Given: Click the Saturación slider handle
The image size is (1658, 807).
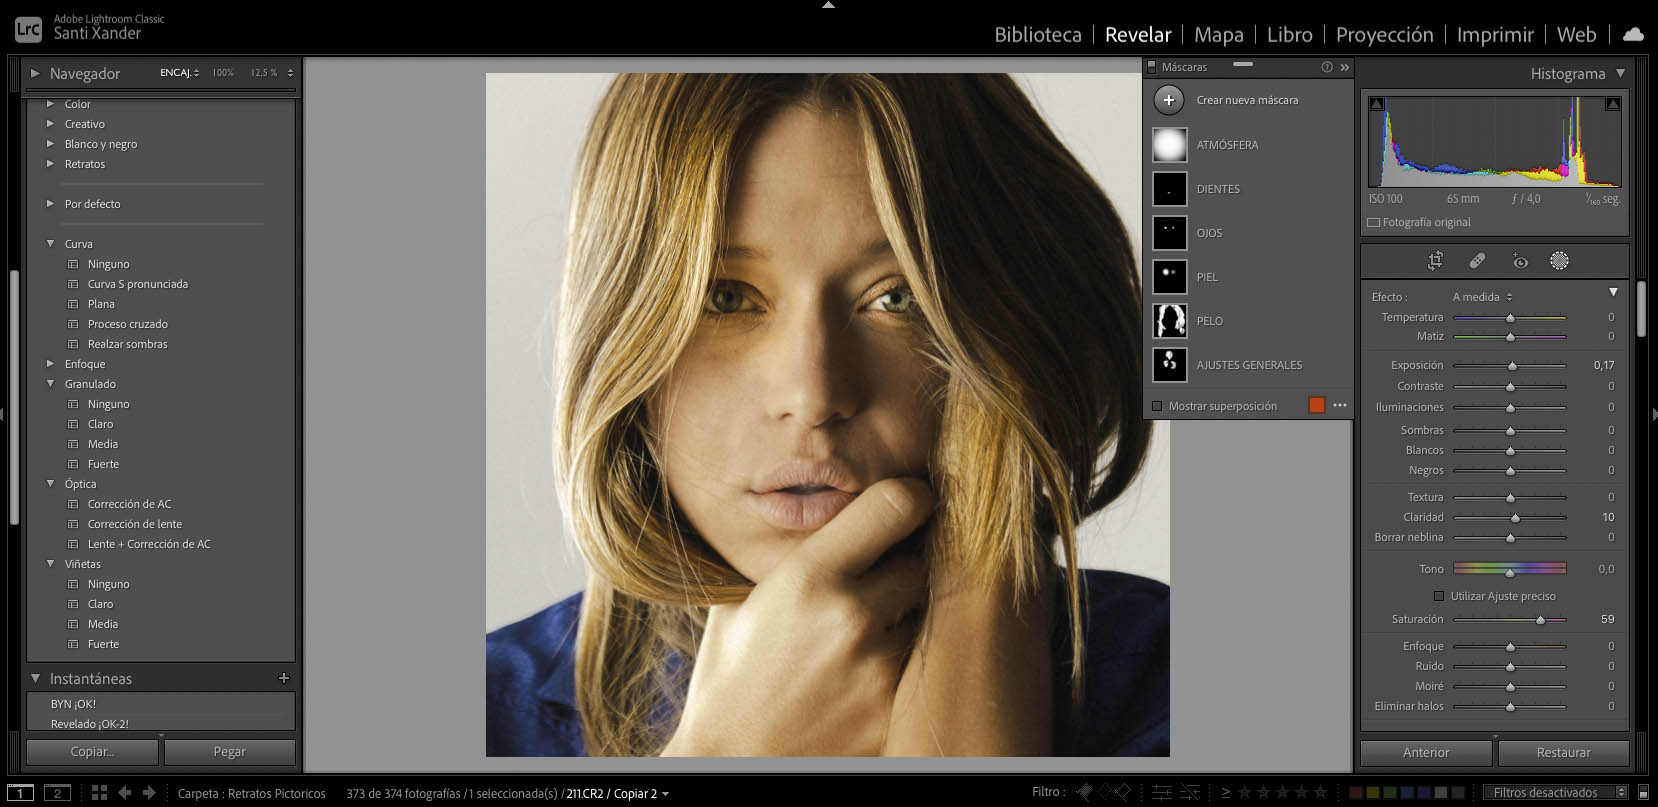Looking at the screenshot, I should [1541, 620].
